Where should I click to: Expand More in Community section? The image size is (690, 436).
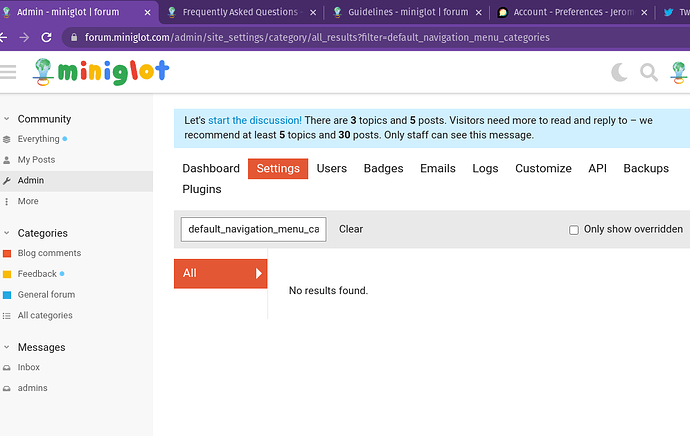[28, 201]
